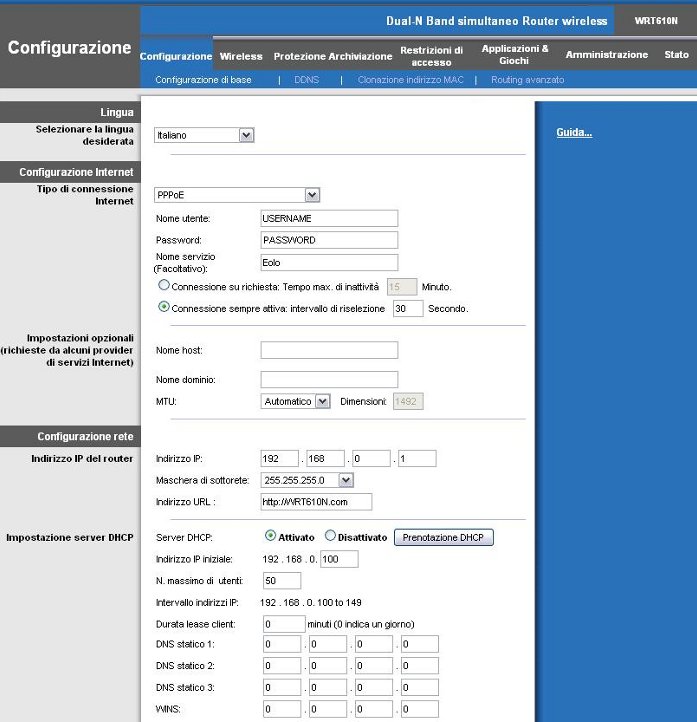Switch to Protezione Archiviazione tab
Image resolution: width=697 pixels, height=722 pixels.
click(333, 56)
